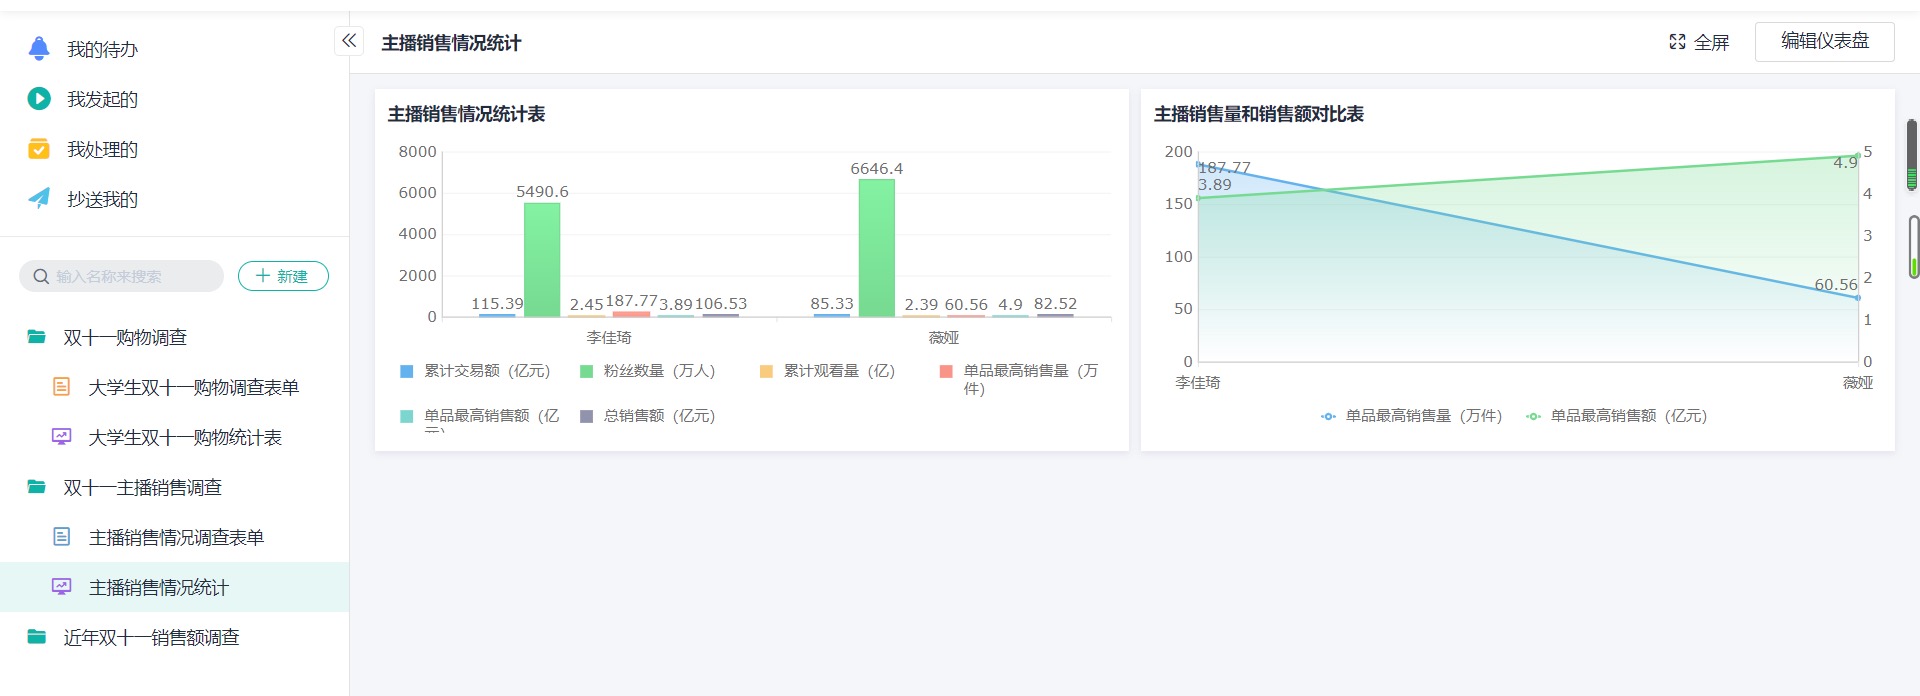Click the fullscreen icon beside 全屏
Screen dimensions: 1920x696
1677,42
